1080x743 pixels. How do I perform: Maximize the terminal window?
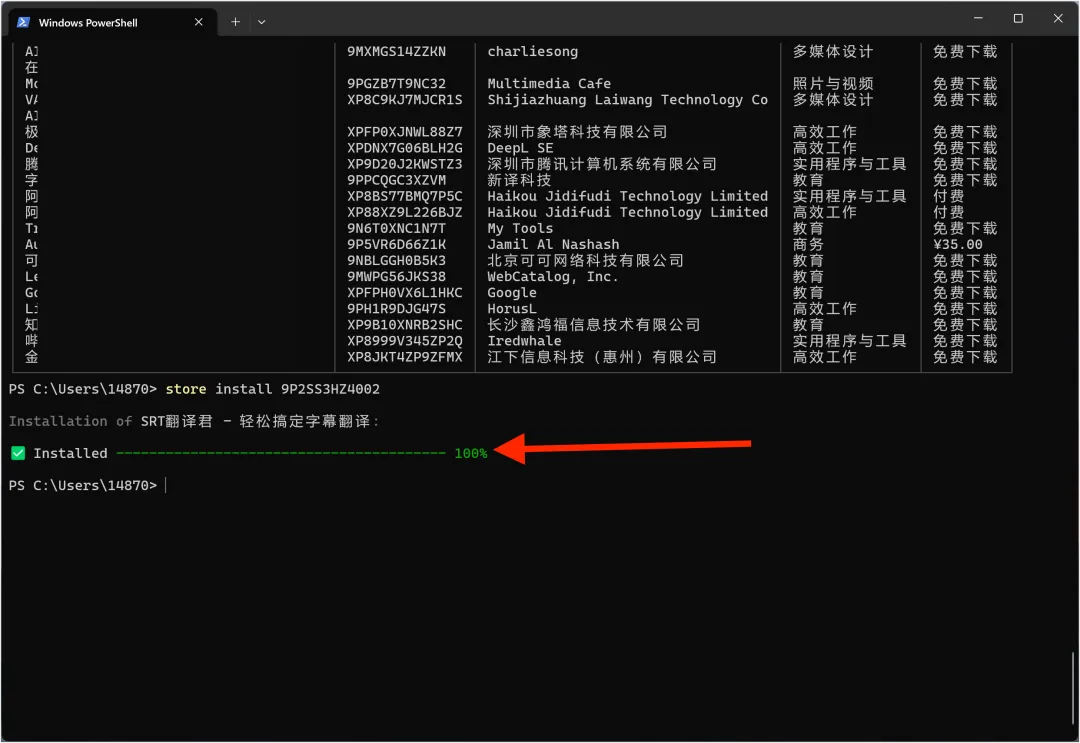1018,18
